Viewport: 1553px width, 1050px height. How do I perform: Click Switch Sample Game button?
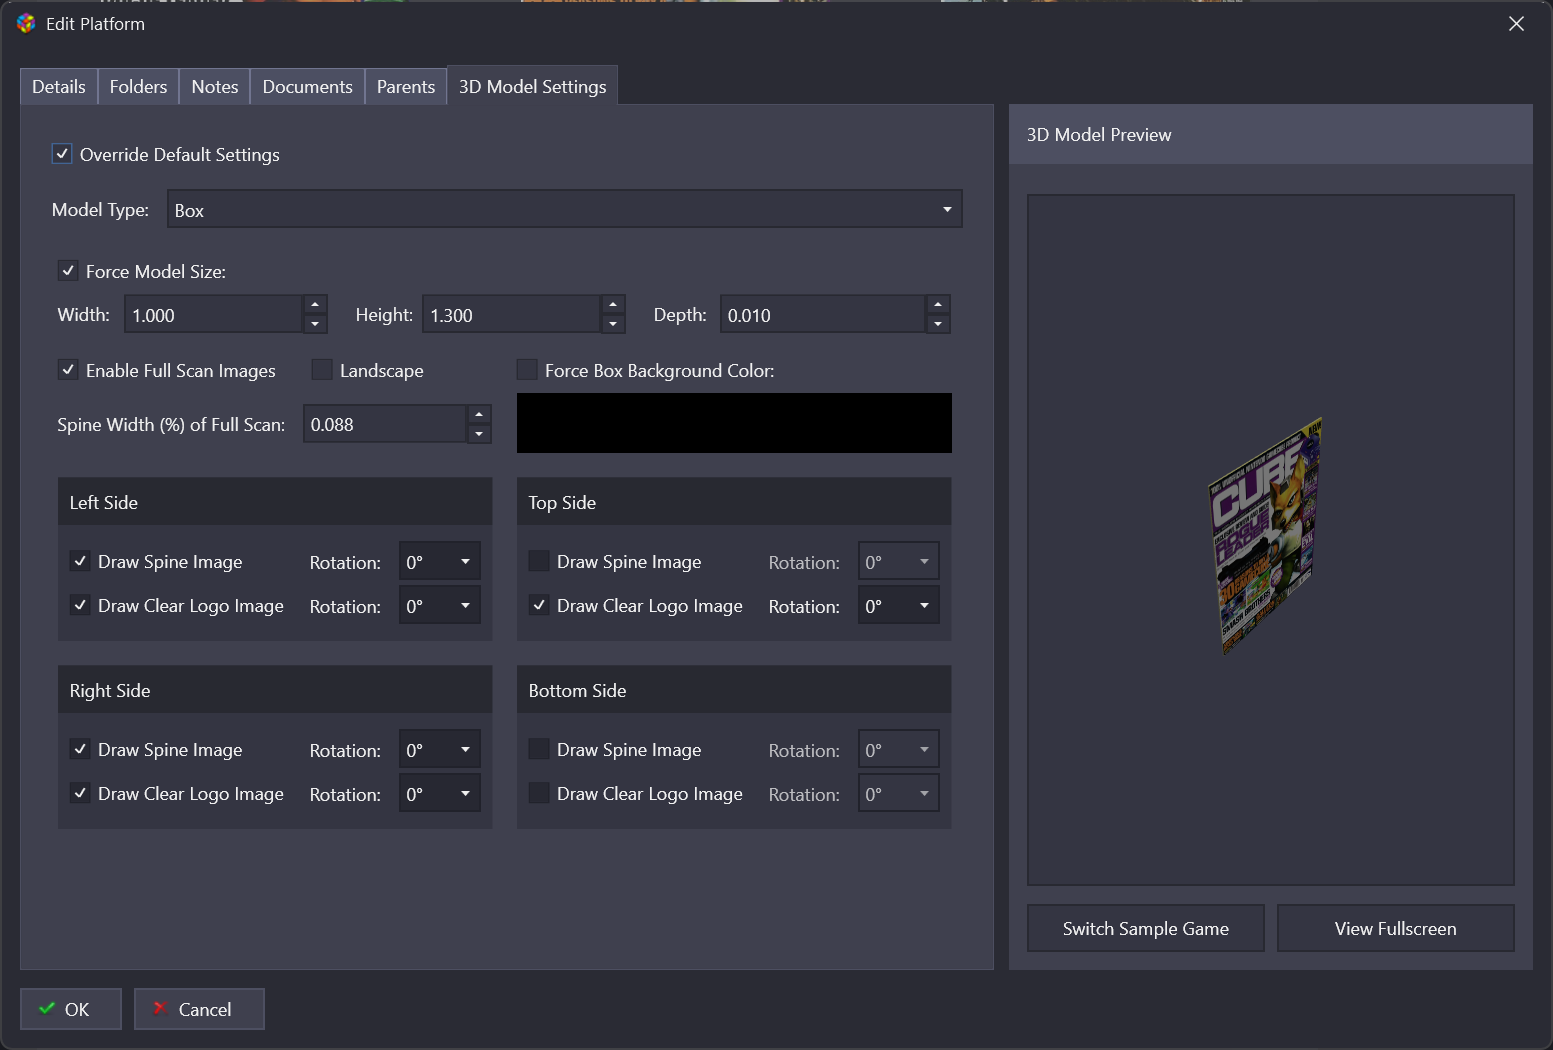coord(1146,928)
